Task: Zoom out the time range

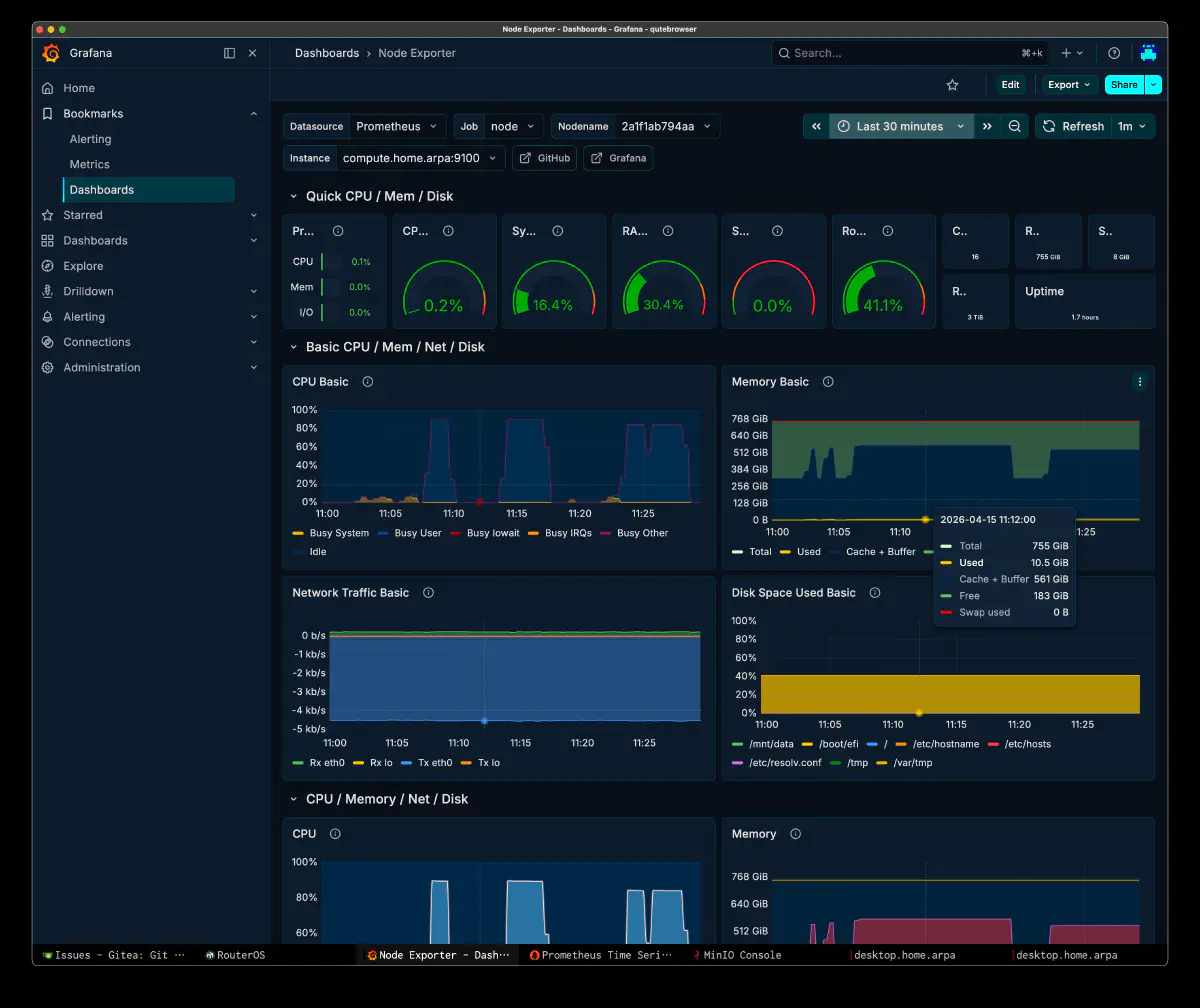Action: (1014, 126)
